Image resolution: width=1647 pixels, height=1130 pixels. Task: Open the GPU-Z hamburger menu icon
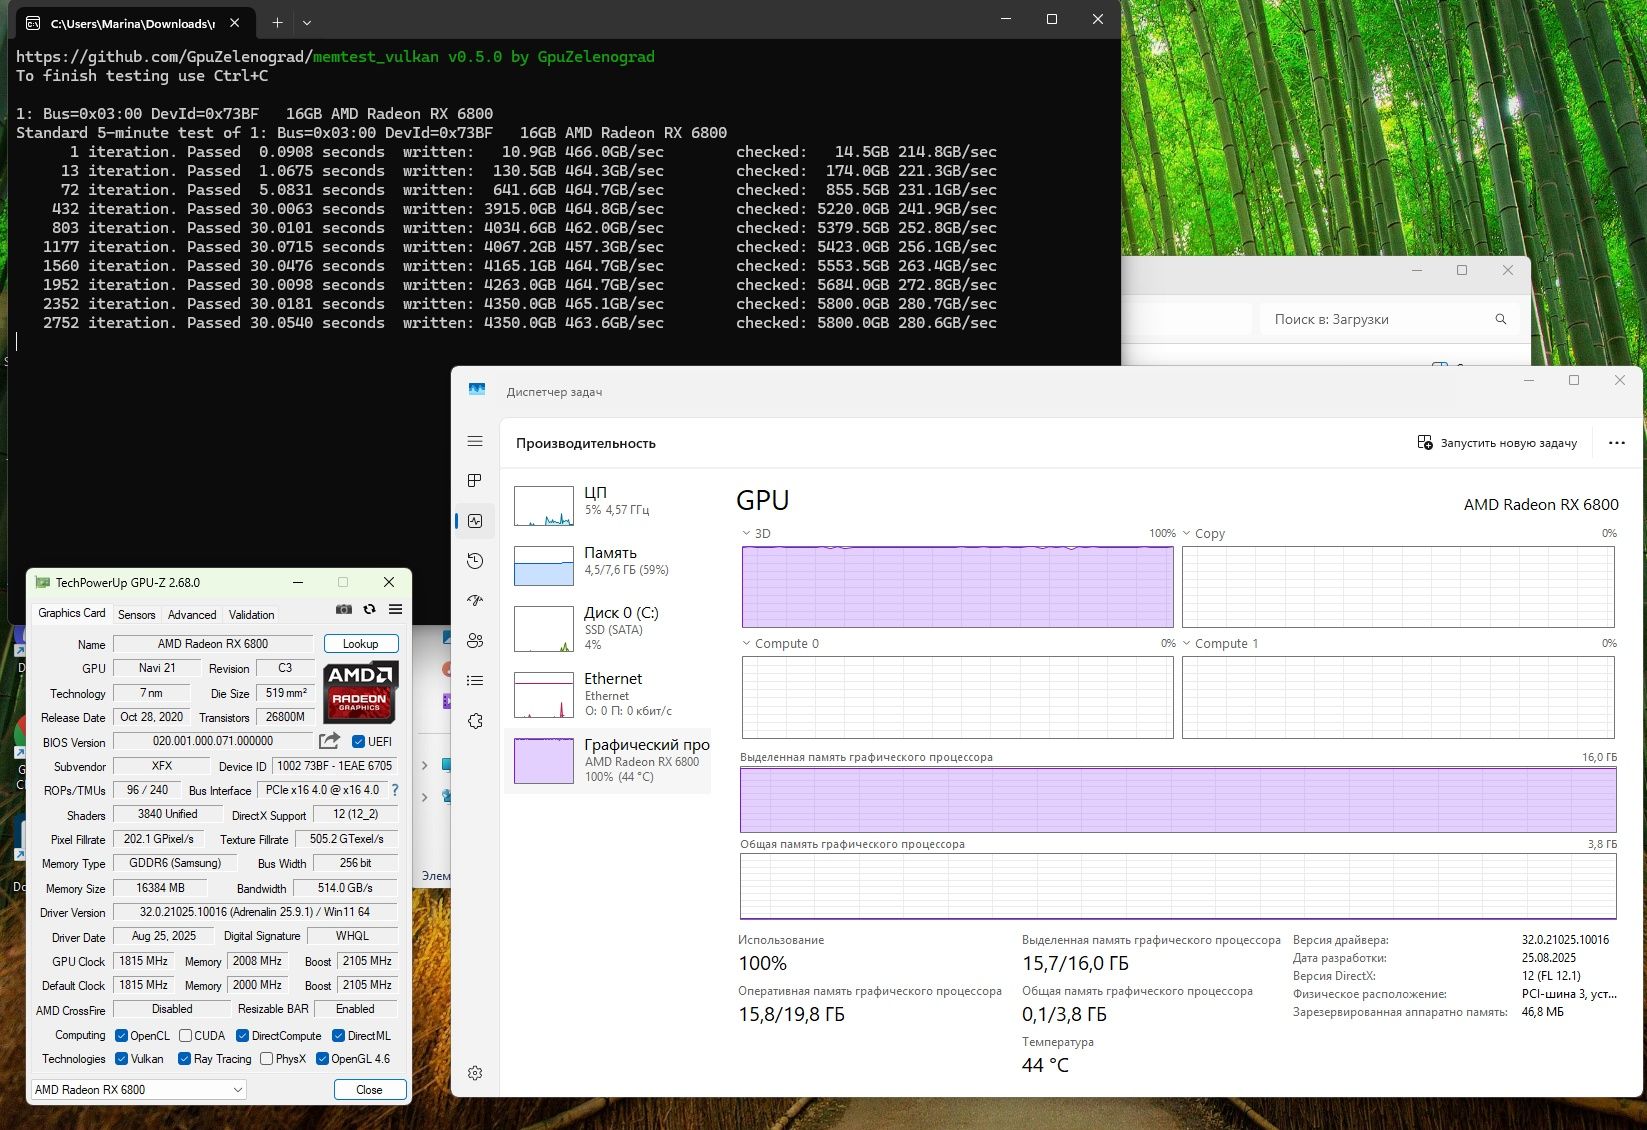(x=395, y=609)
